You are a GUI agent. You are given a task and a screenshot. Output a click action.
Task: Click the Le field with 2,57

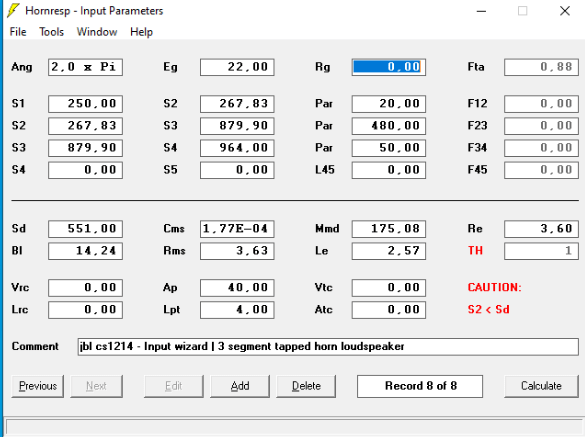pos(389,251)
